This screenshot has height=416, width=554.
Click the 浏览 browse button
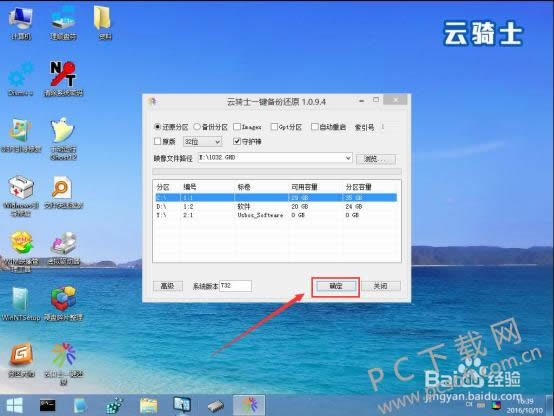[376, 159]
